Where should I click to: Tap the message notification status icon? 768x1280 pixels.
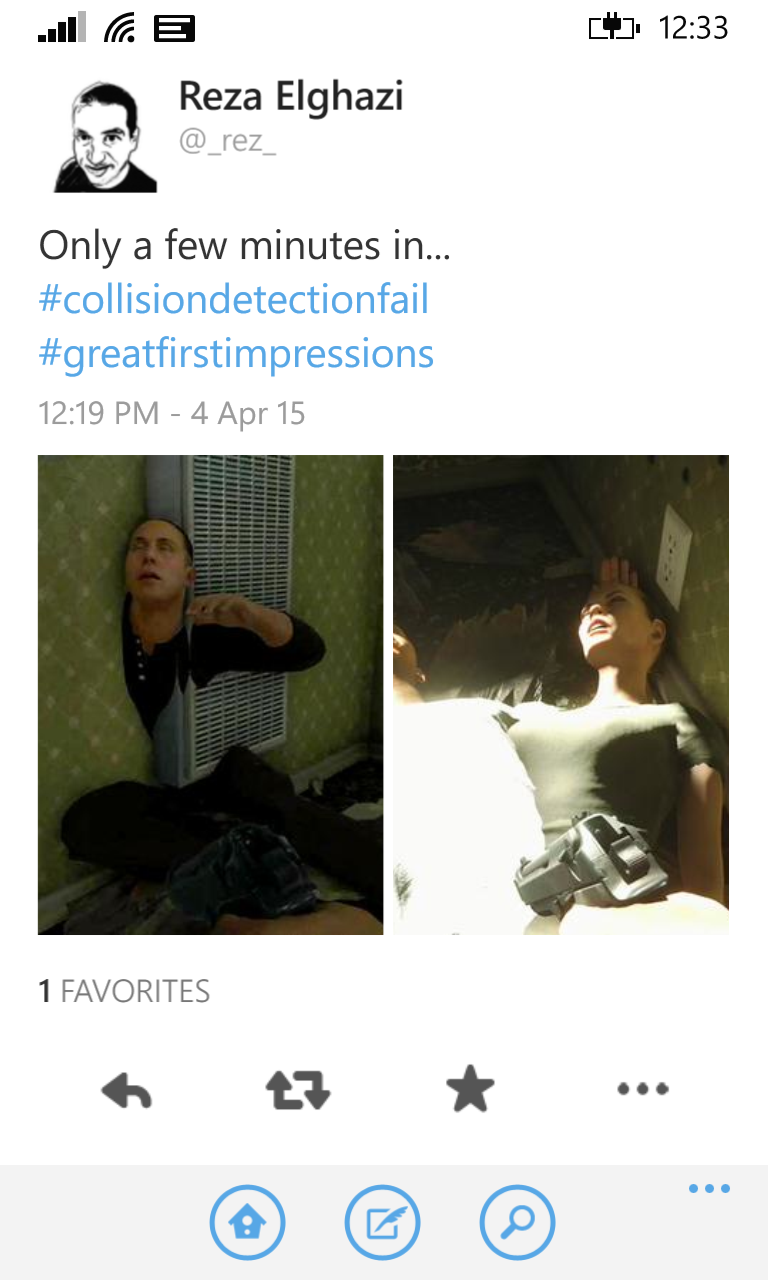[174, 28]
